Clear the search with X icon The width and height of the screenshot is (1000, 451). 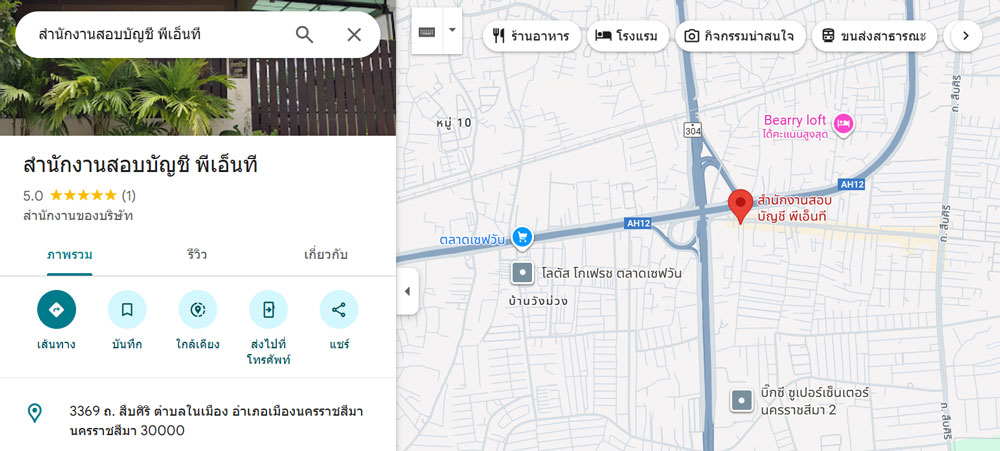coord(354,35)
